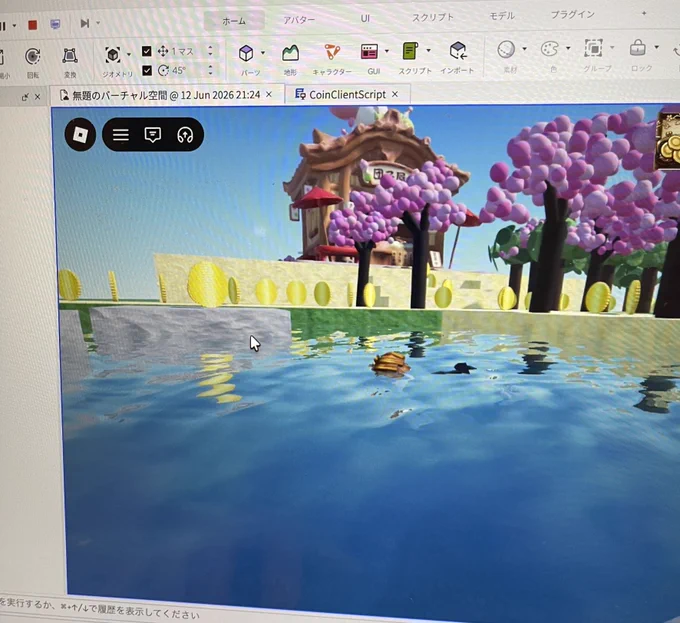This screenshot has height=623, width=680.
Task: Expand the Material (素材) dropdown arrow
Action: point(524,49)
